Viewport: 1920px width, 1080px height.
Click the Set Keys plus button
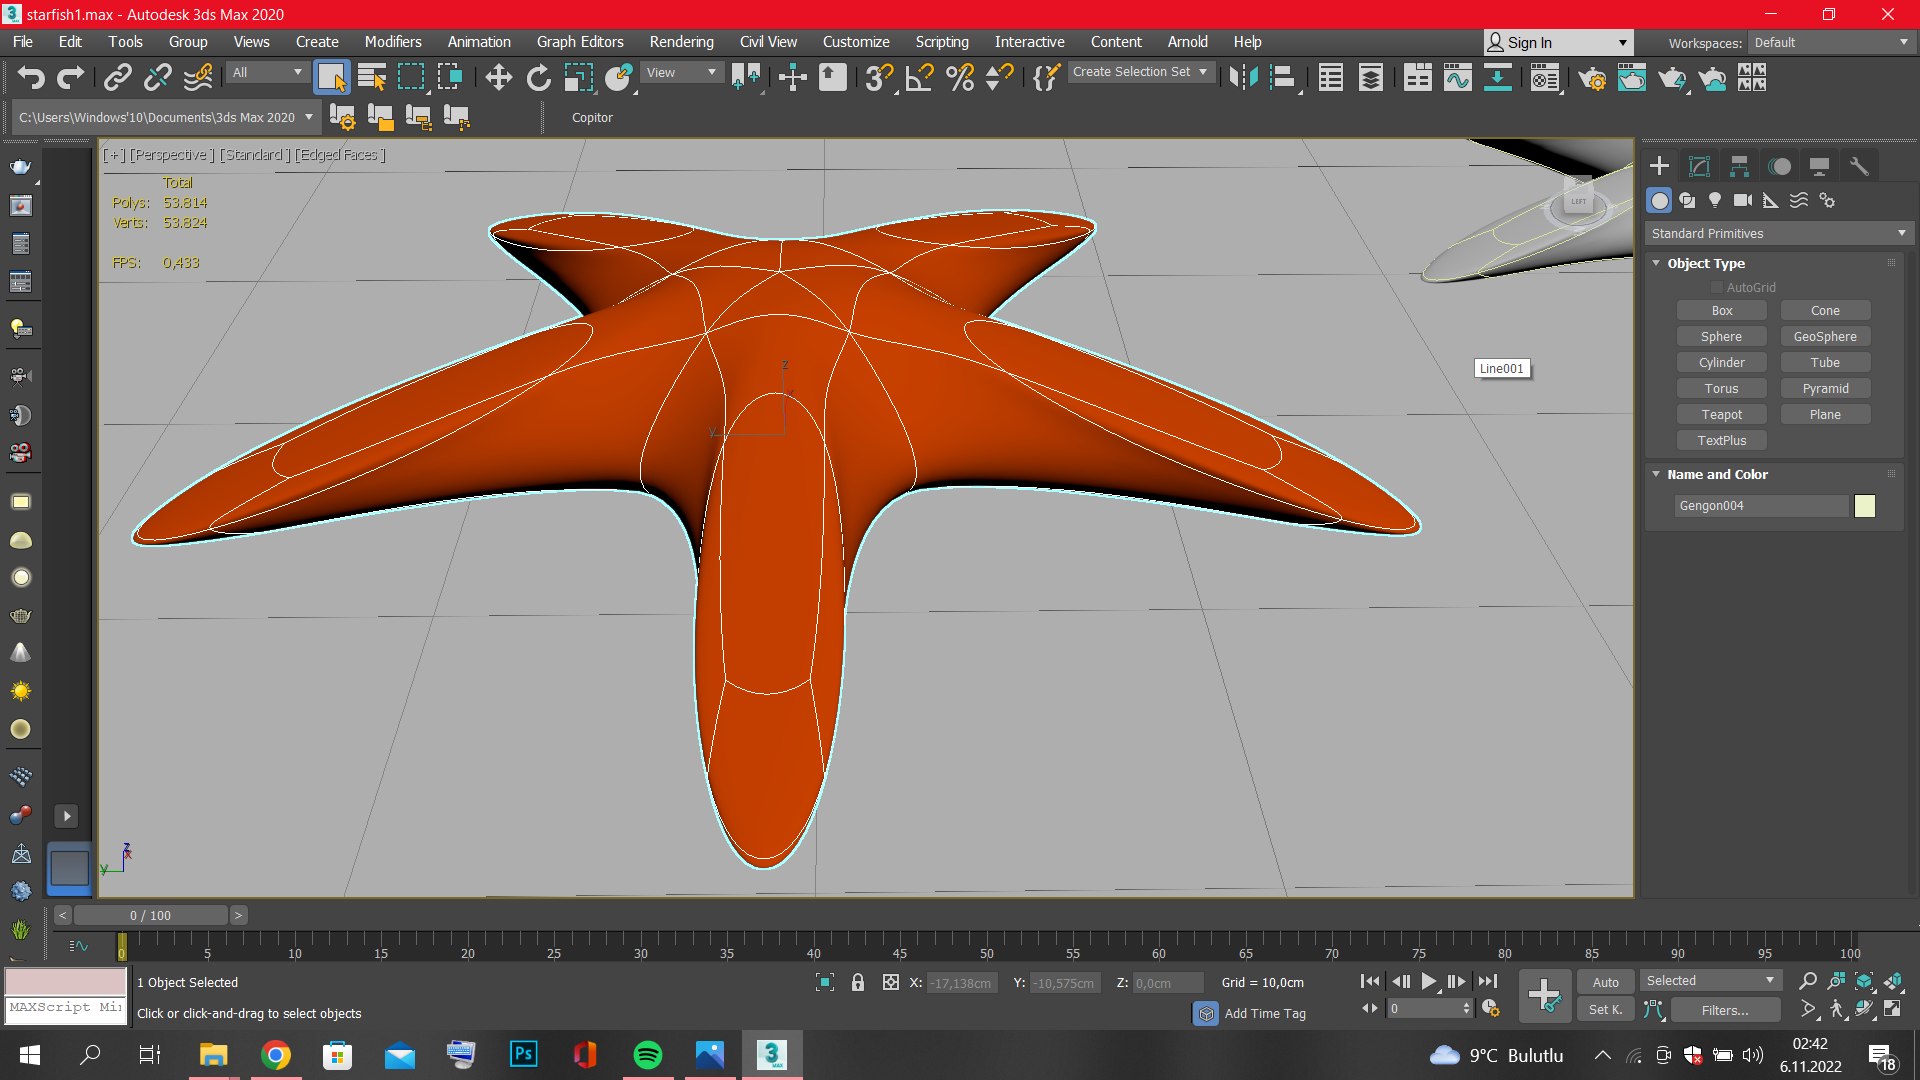coord(1544,995)
